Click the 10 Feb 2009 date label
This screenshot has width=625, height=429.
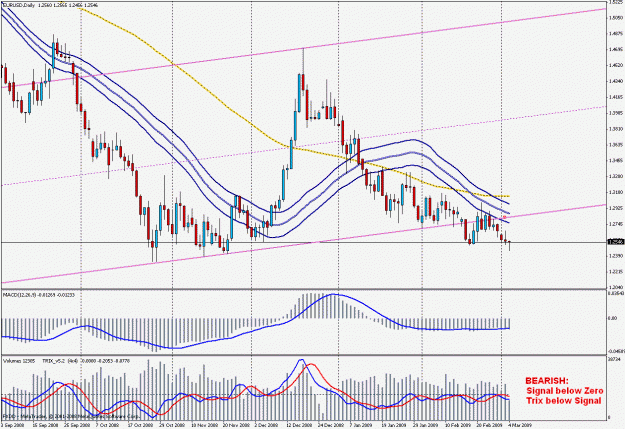coord(458,425)
